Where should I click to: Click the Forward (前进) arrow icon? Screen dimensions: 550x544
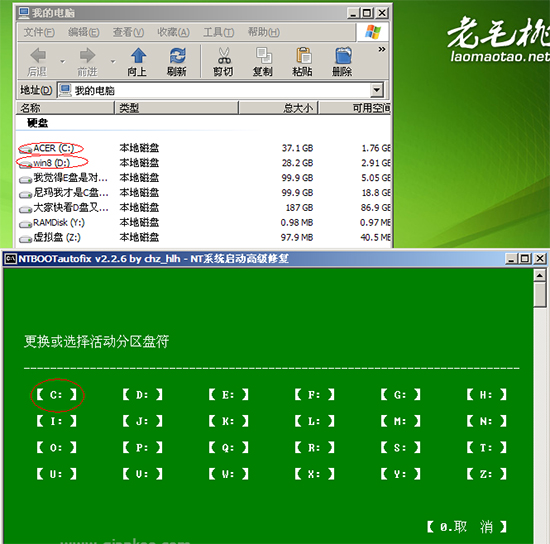pyautogui.click(x=87, y=55)
